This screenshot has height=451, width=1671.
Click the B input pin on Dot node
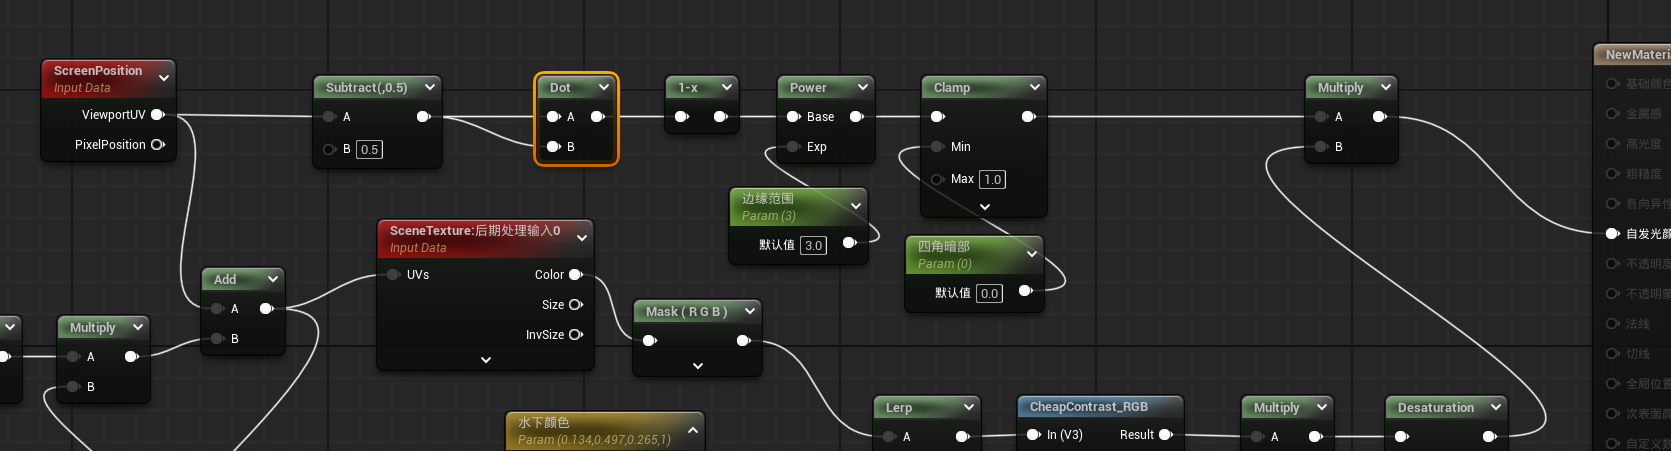click(x=553, y=147)
